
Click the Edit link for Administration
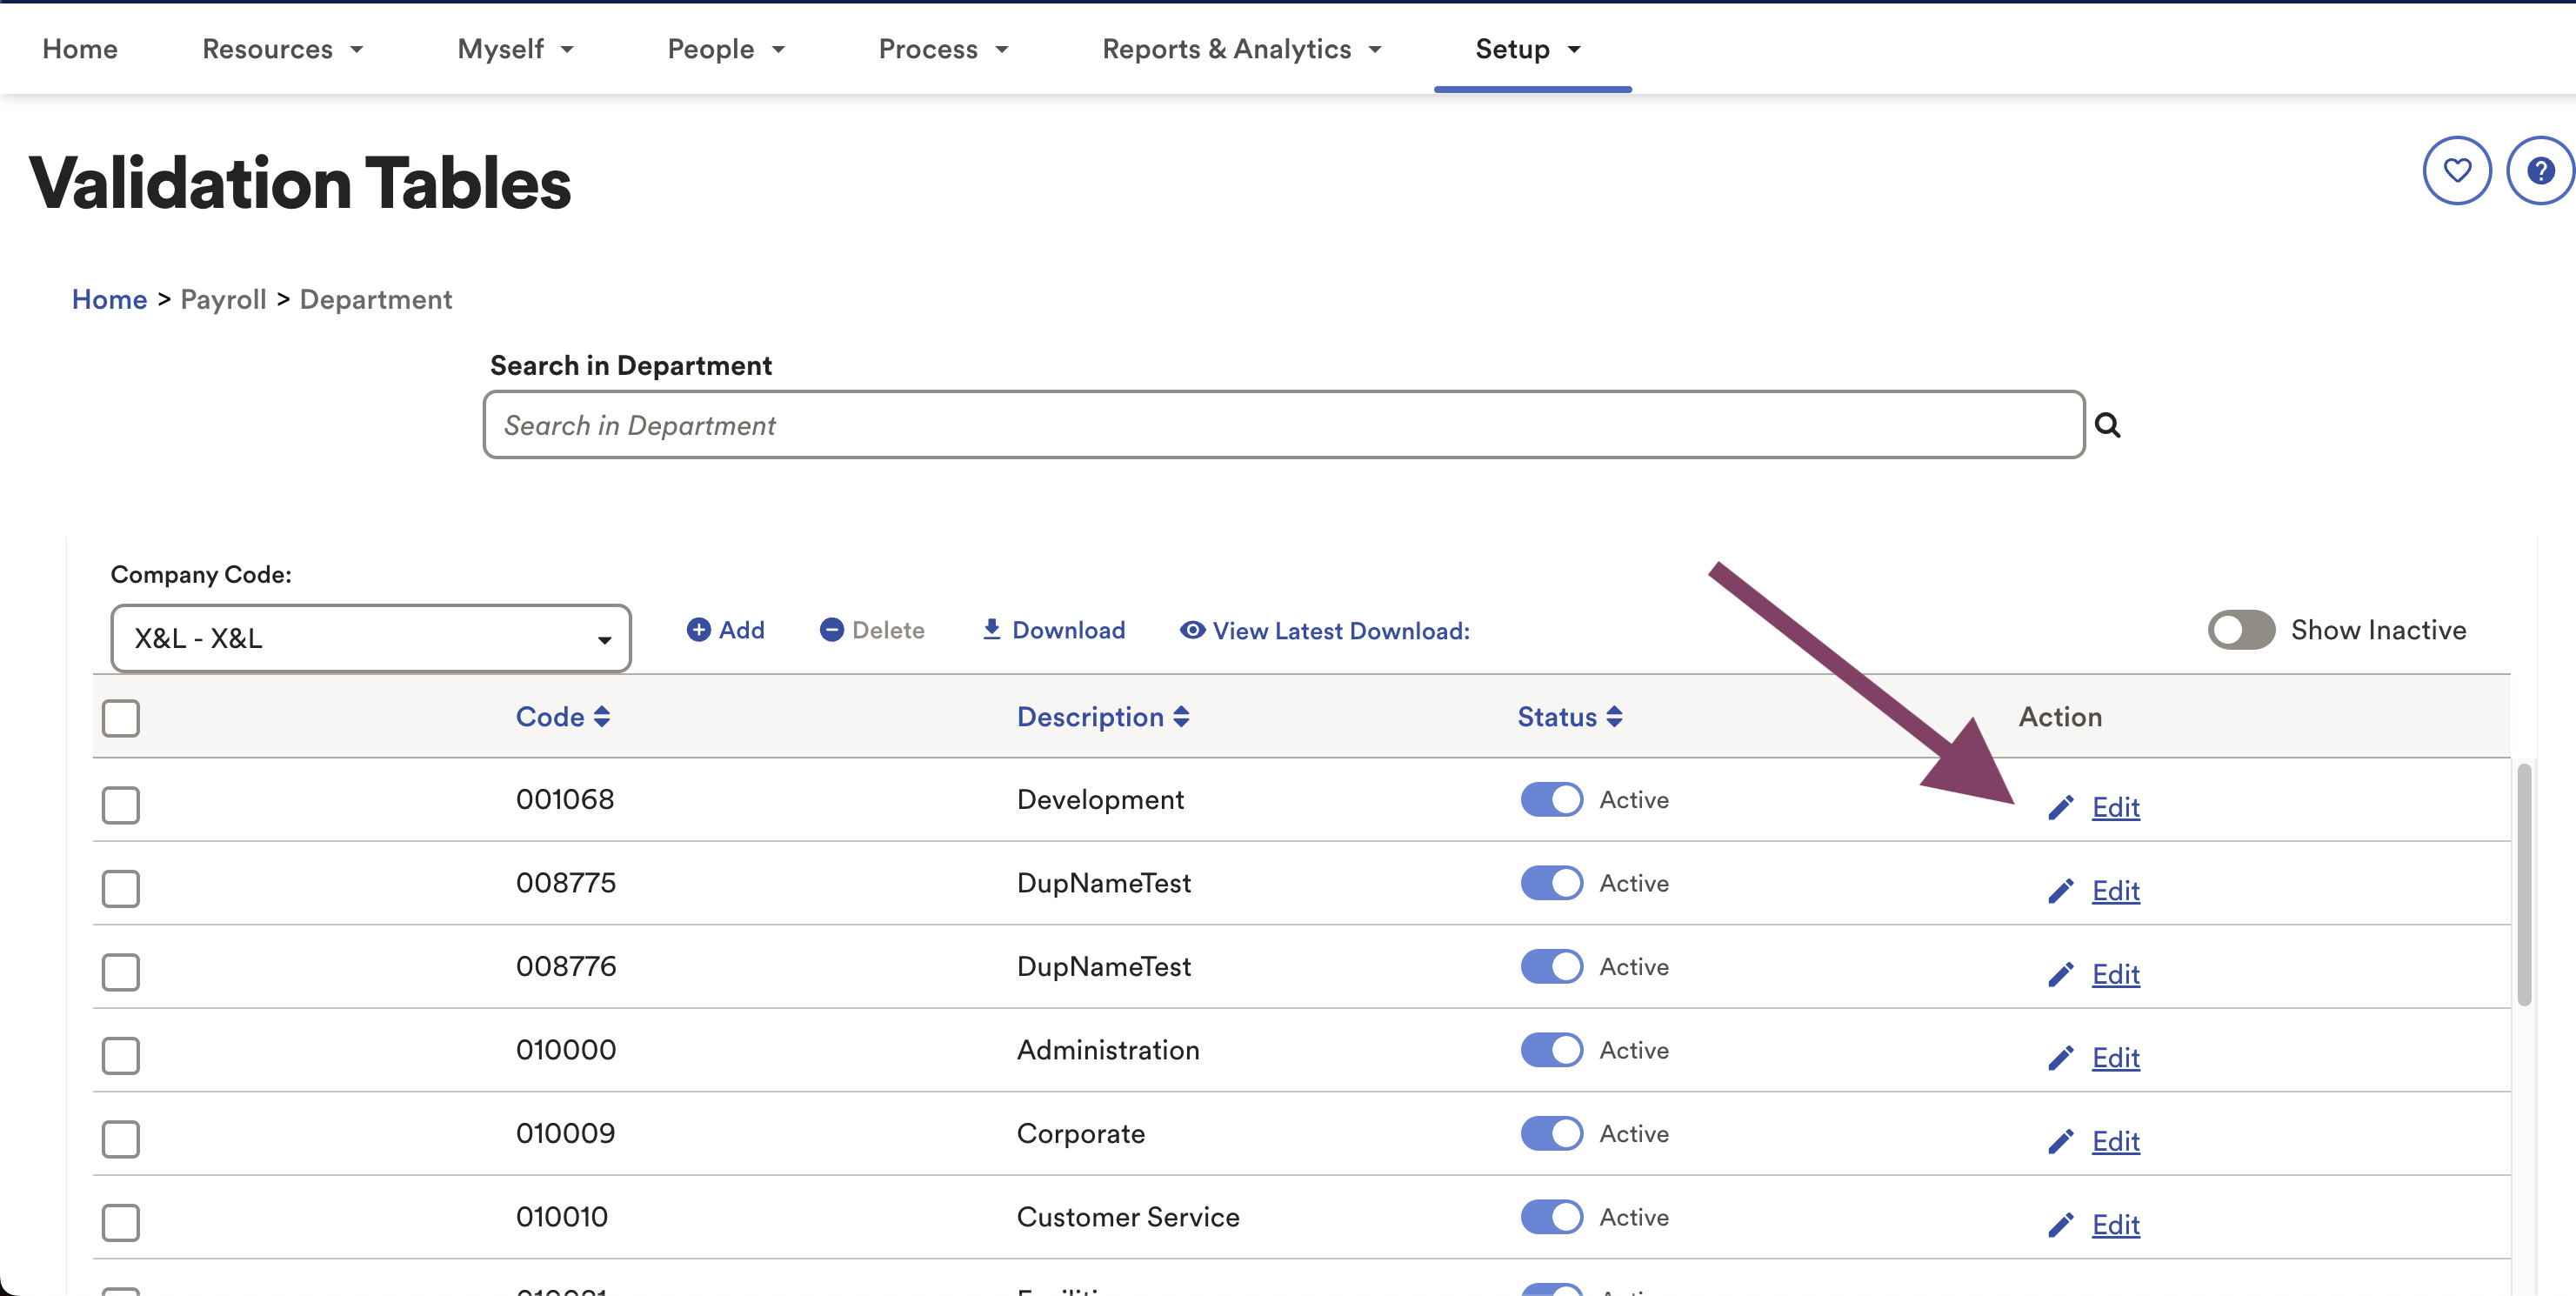pos(2116,1057)
